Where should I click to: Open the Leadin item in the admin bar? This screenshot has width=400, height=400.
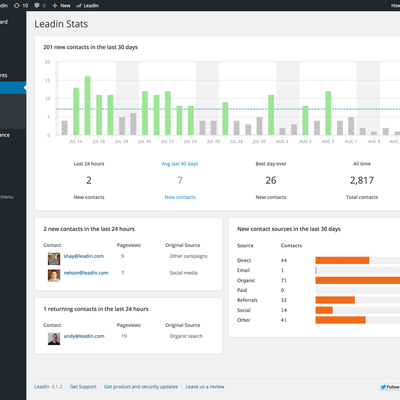[87, 5]
